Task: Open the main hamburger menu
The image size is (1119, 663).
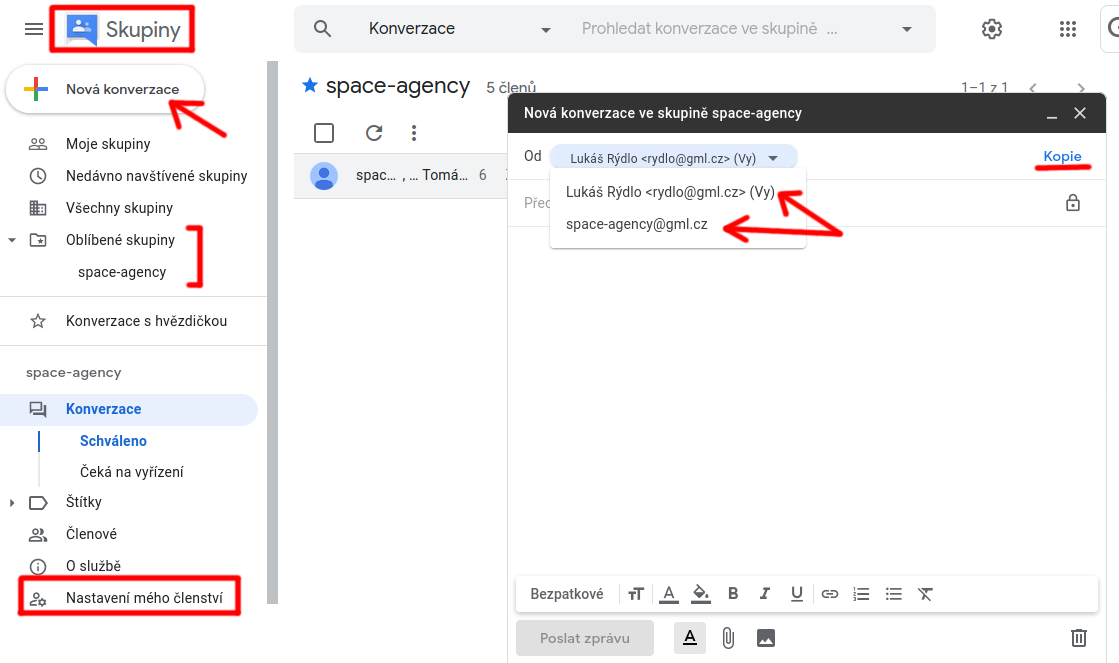Action: (34, 29)
